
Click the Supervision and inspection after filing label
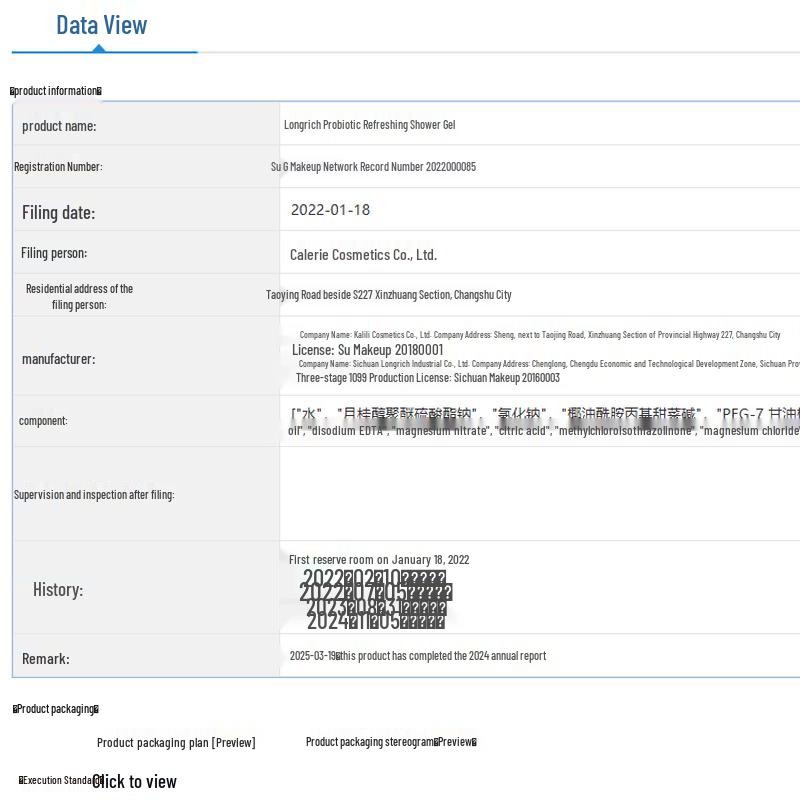point(94,494)
